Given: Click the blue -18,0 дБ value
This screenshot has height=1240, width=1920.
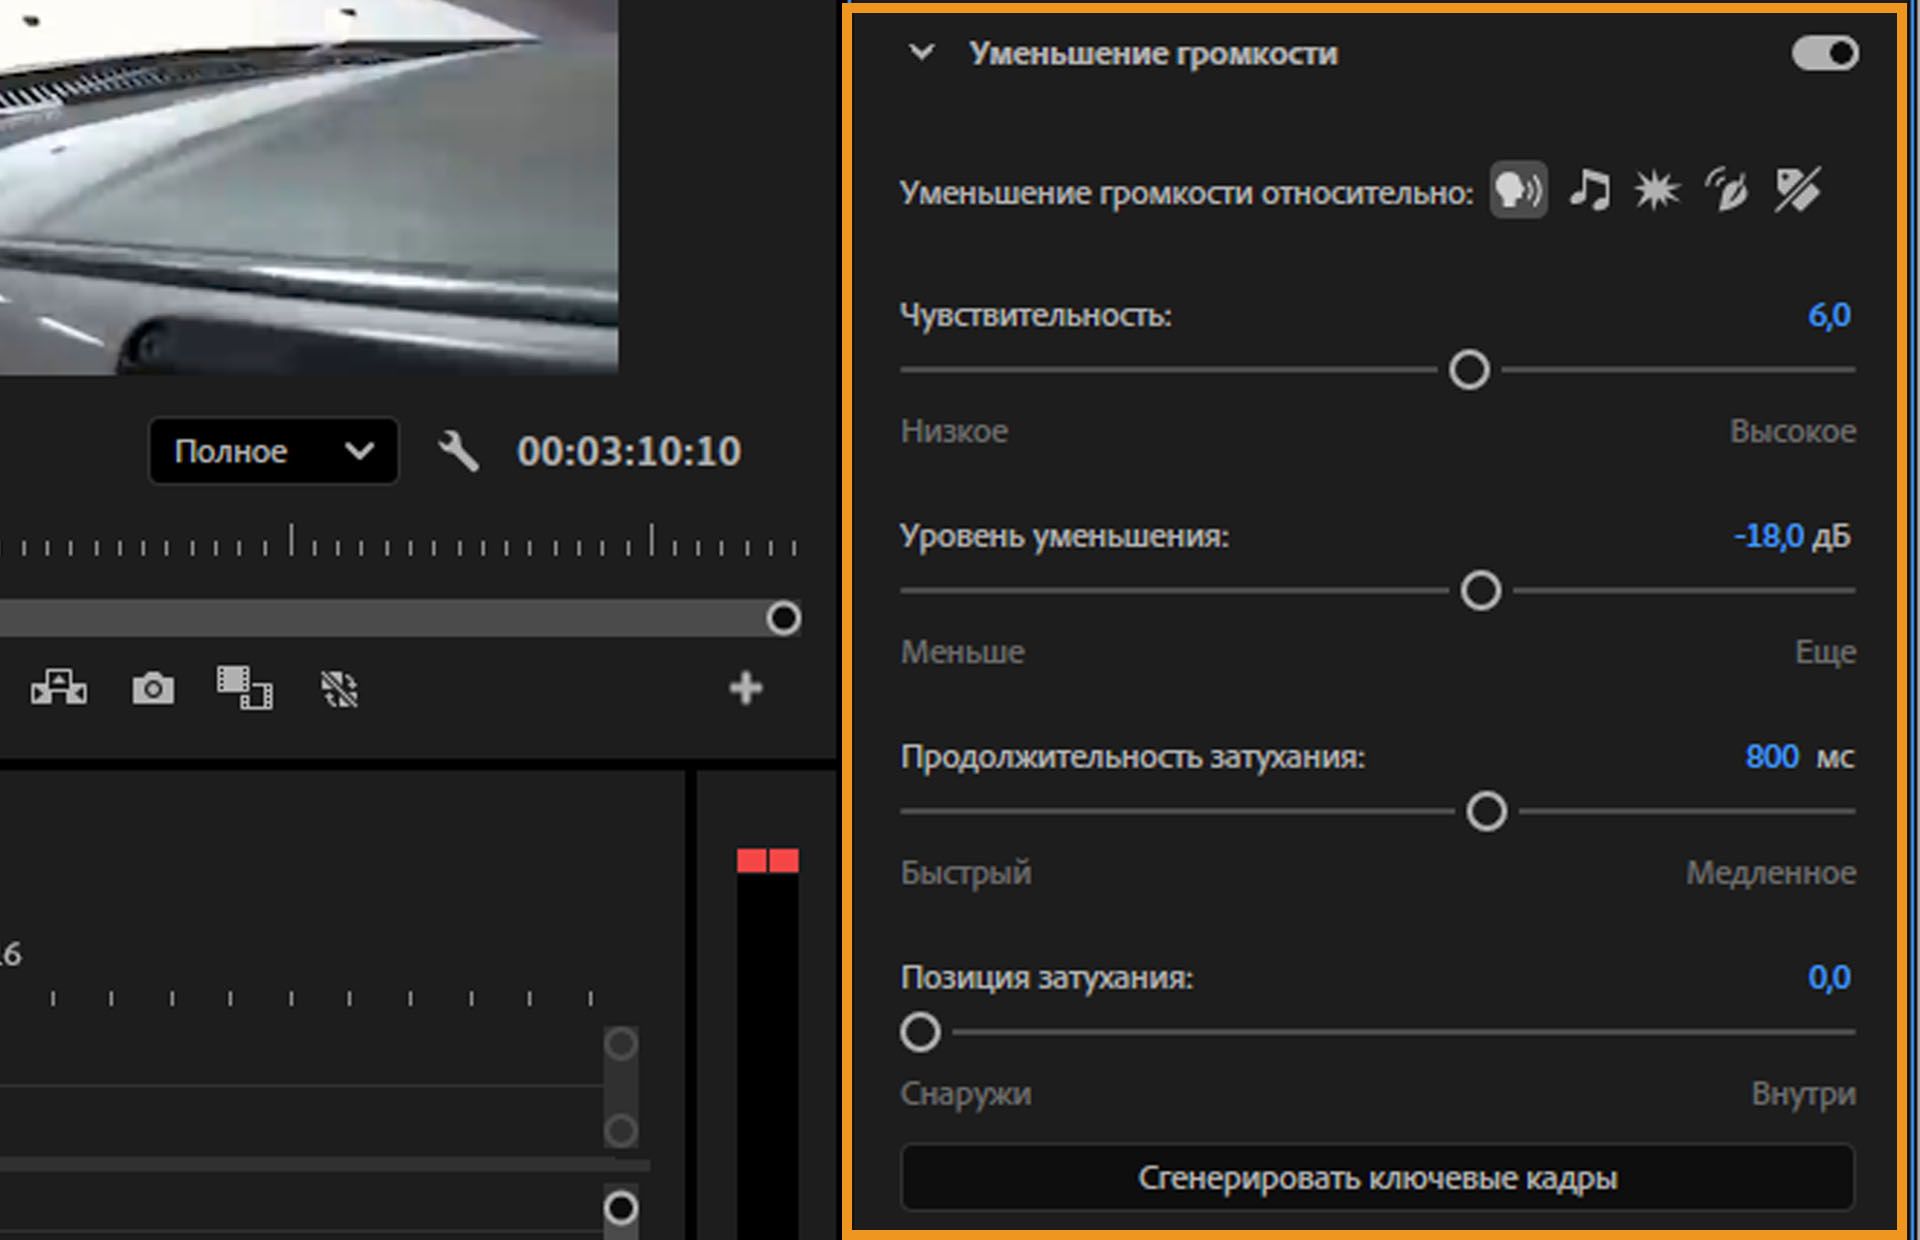Looking at the screenshot, I should (x=1788, y=536).
